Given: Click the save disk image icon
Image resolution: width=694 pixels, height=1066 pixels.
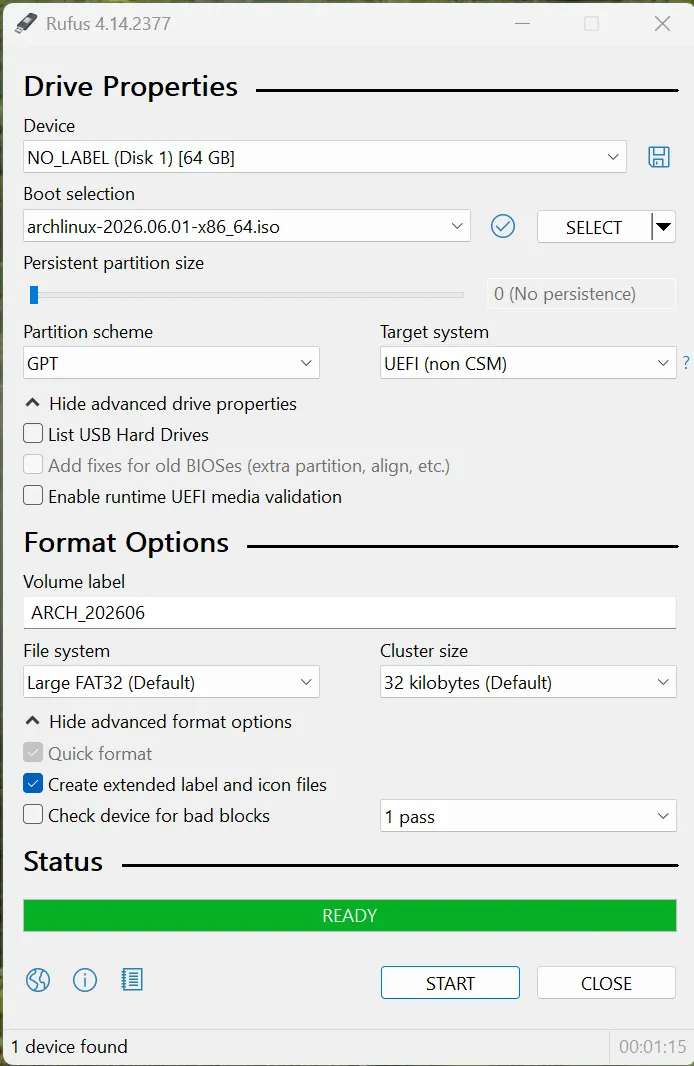Looking at the screenshot, I should click(x=659, y=157).
